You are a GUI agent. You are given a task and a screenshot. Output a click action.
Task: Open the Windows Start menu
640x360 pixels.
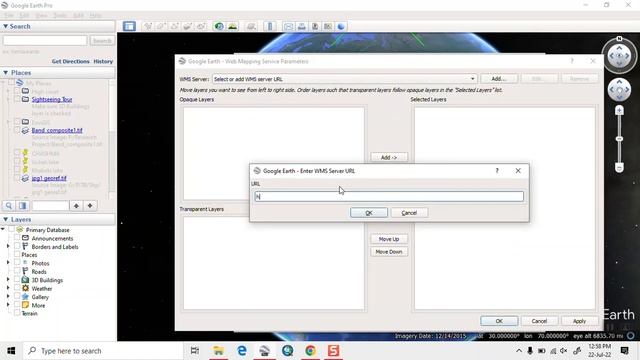coord(11,351)
